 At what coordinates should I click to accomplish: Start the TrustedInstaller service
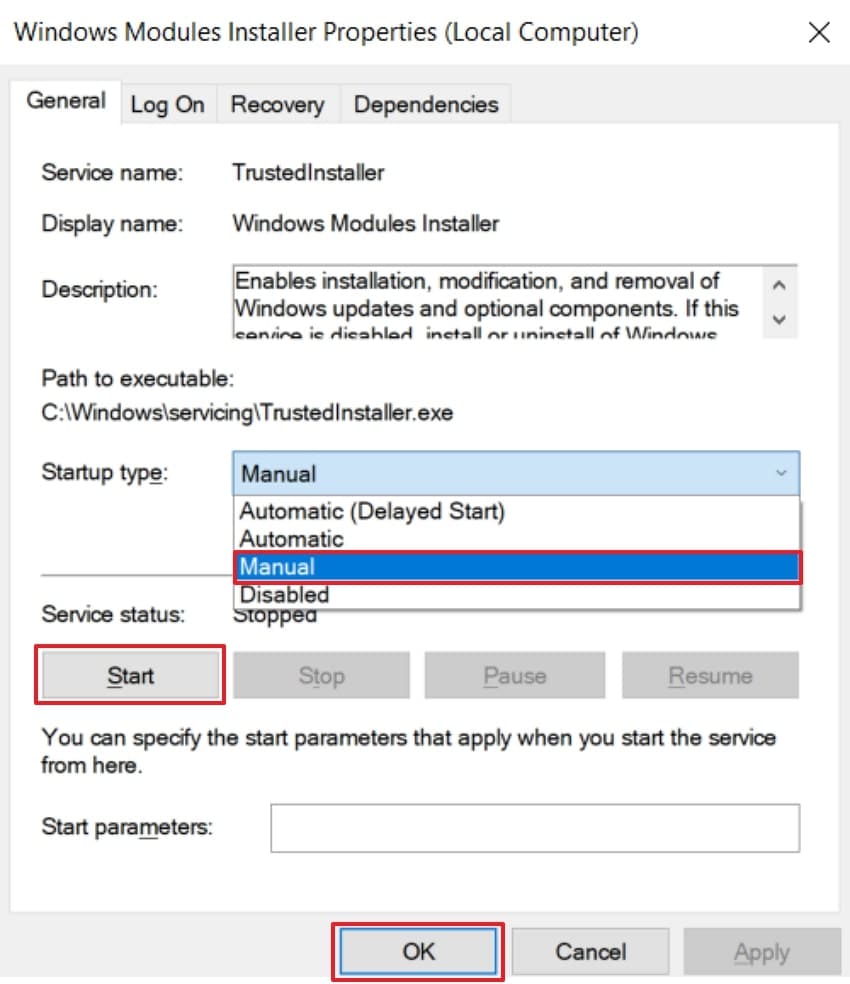coord(129,675)
